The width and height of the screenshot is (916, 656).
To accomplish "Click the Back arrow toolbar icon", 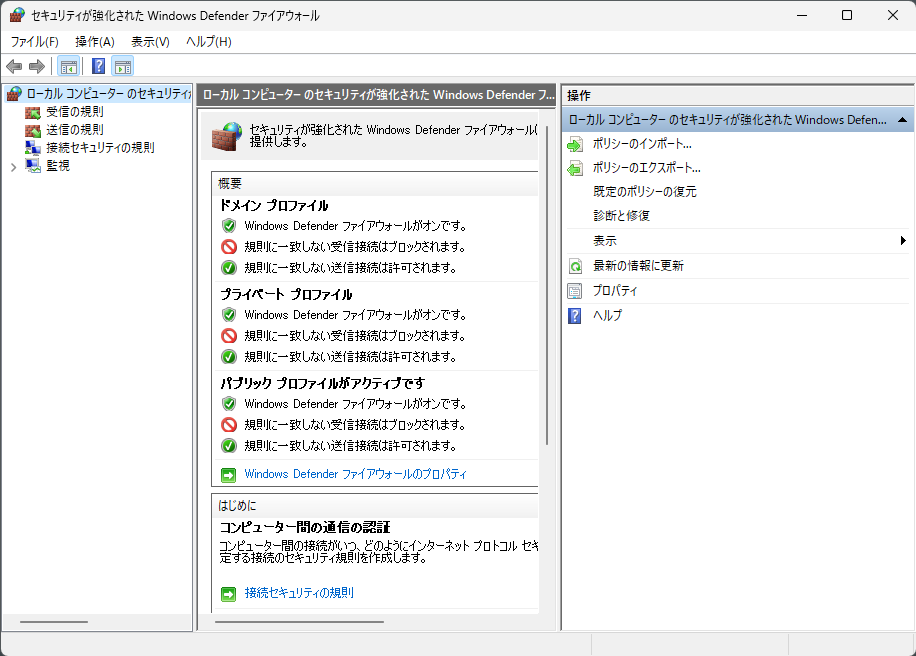I will coord(14,67).
